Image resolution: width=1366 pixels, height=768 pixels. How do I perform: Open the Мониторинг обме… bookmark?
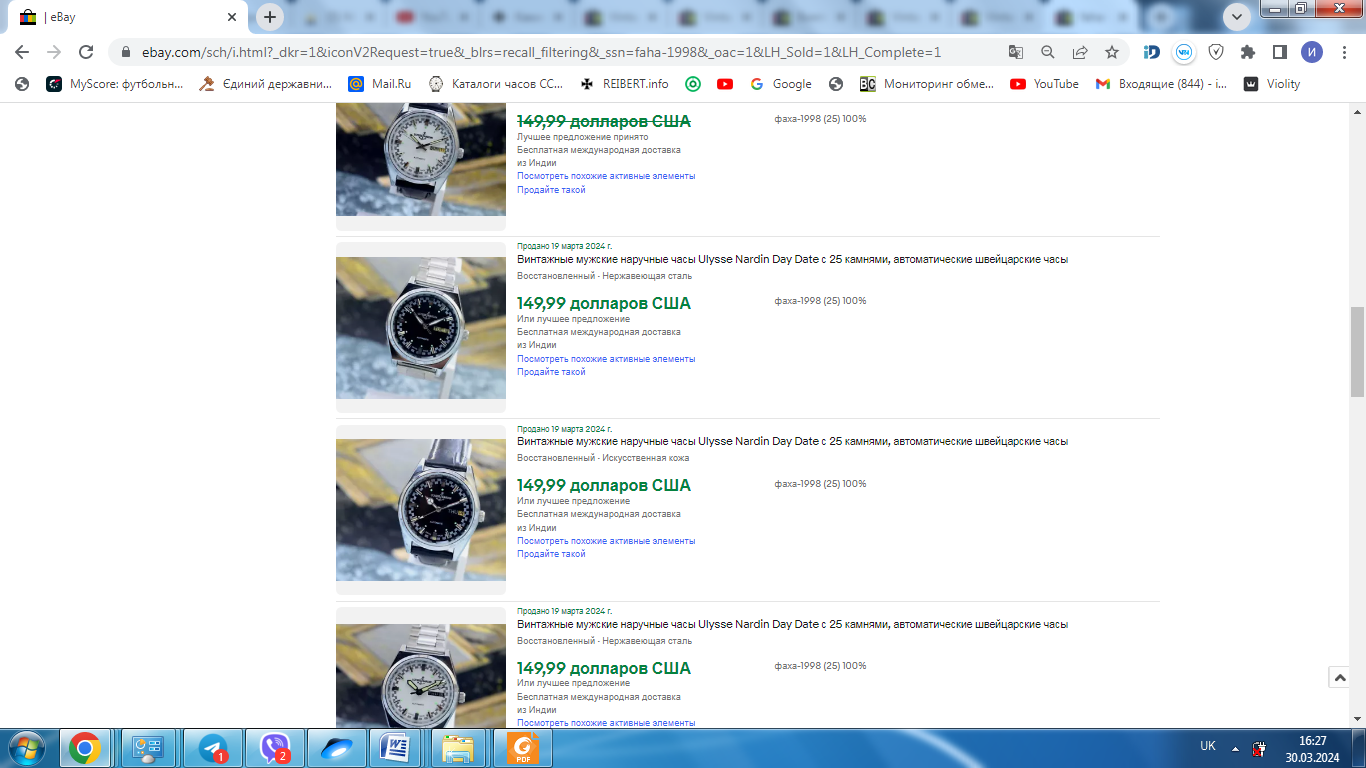[927, 84]
